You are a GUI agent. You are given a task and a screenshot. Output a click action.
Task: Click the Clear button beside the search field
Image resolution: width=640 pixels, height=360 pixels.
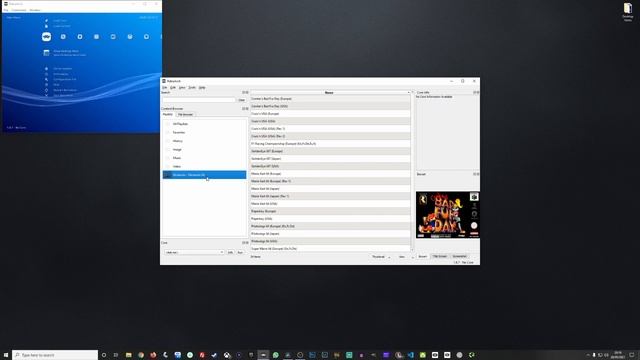(x=242, y=100)
